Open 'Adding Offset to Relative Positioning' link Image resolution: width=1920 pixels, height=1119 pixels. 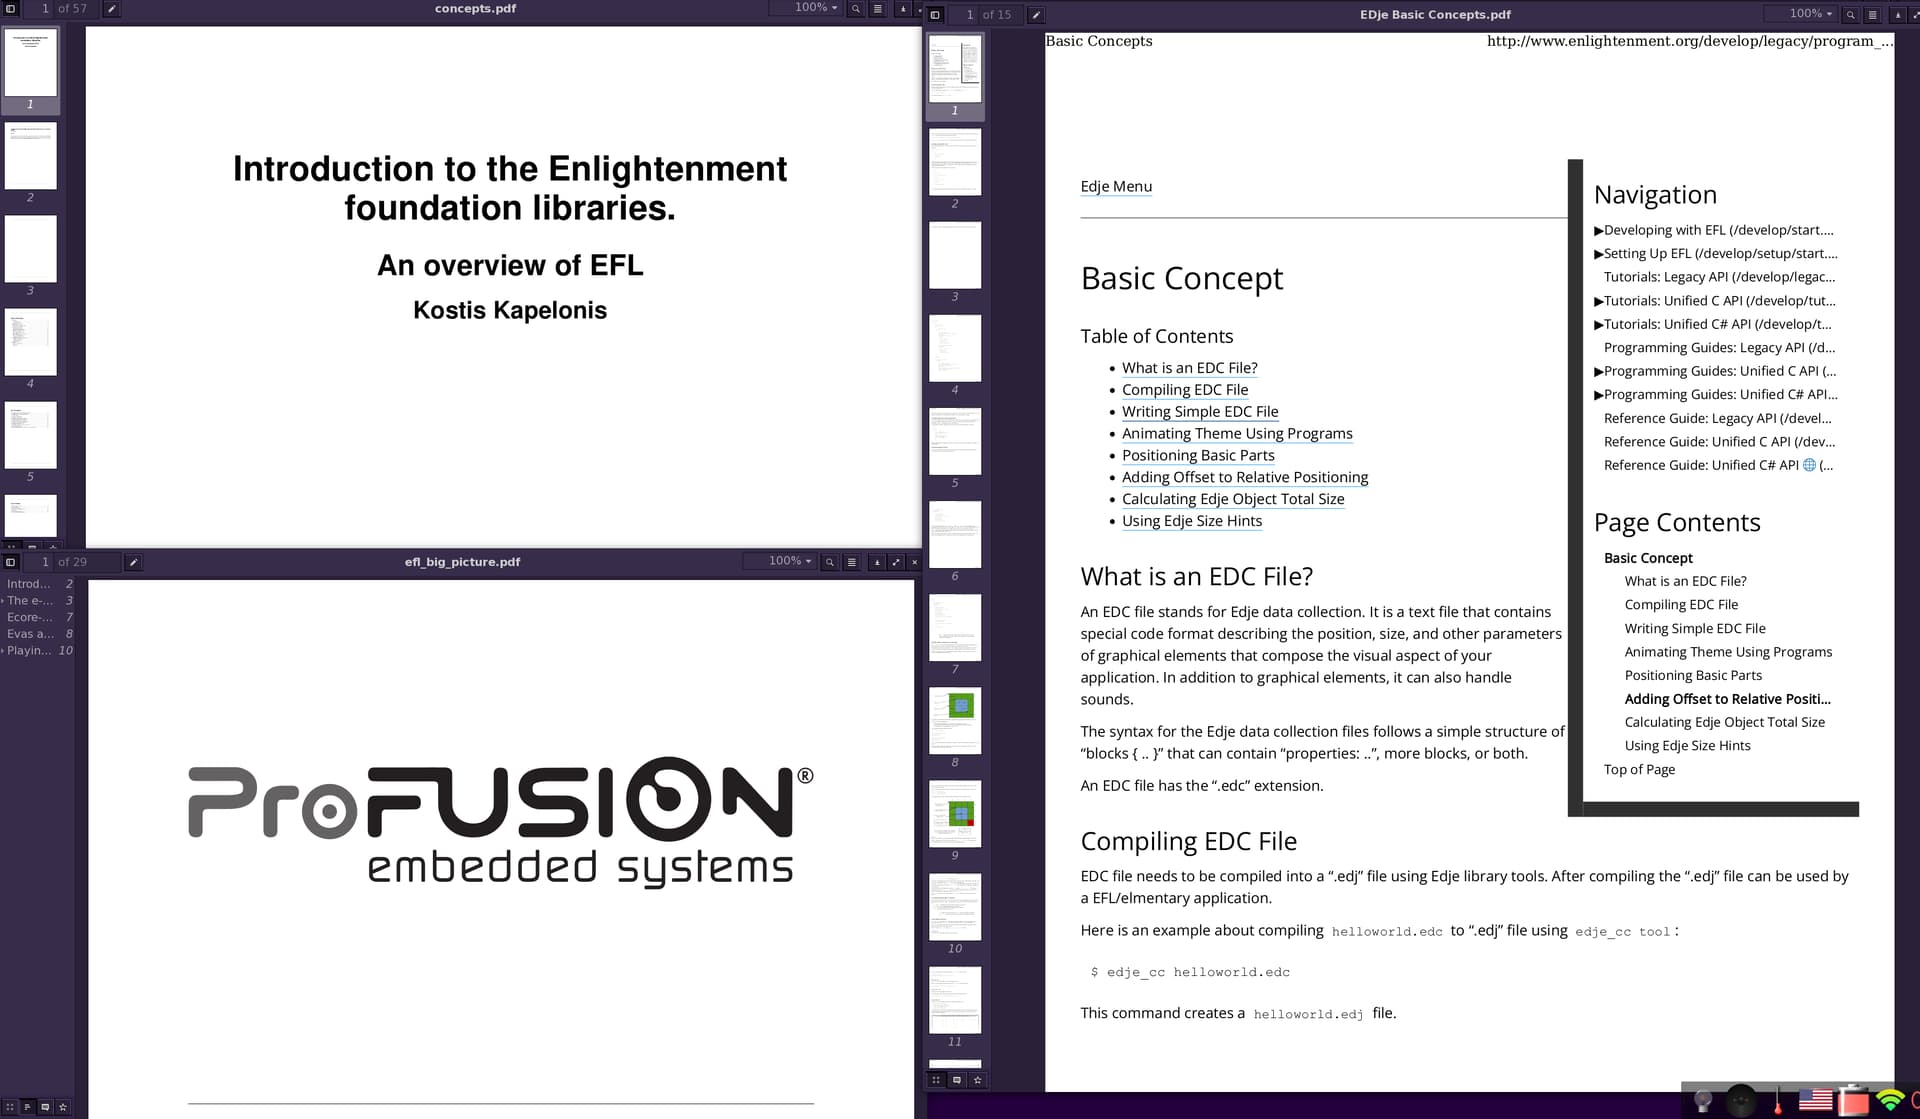(1245, 478)
